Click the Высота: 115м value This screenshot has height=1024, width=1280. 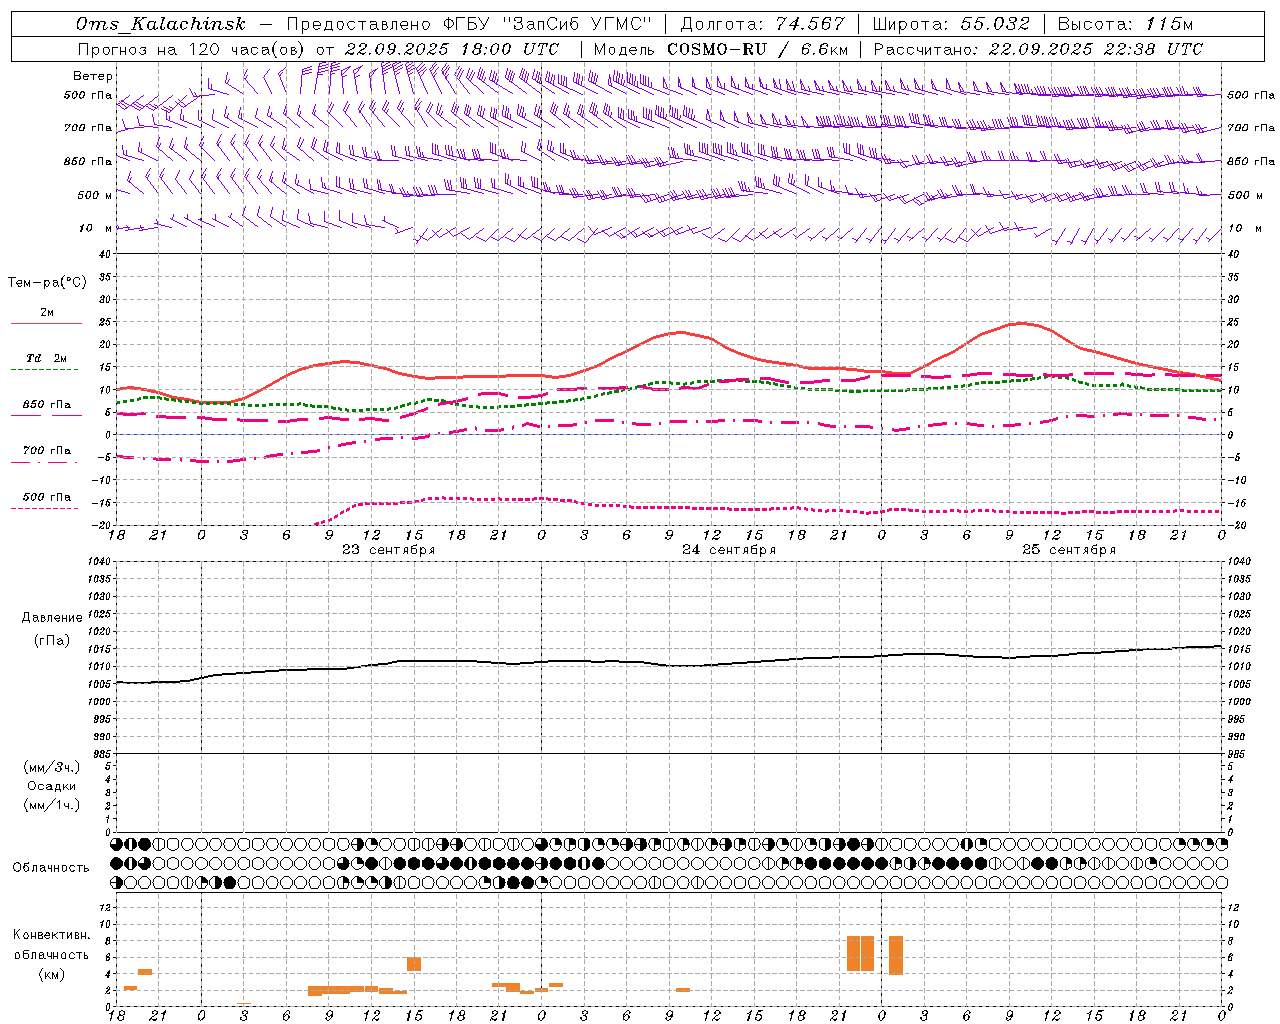pos(1125,24)
